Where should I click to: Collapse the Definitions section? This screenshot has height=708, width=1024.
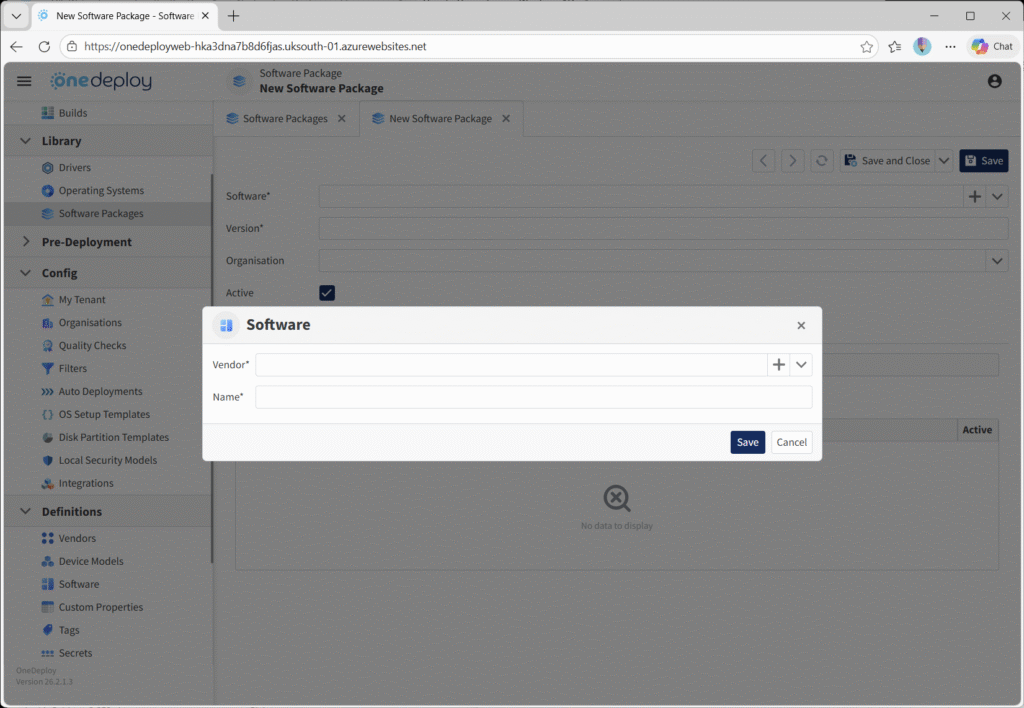point(25,511)
